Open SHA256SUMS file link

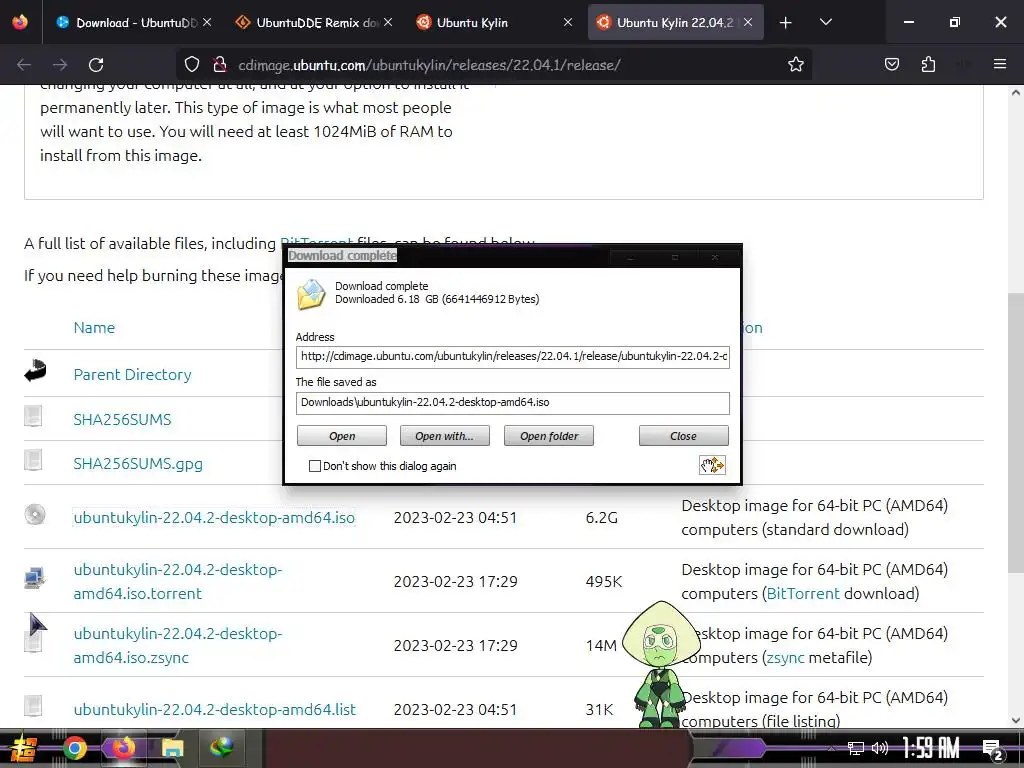122,419
